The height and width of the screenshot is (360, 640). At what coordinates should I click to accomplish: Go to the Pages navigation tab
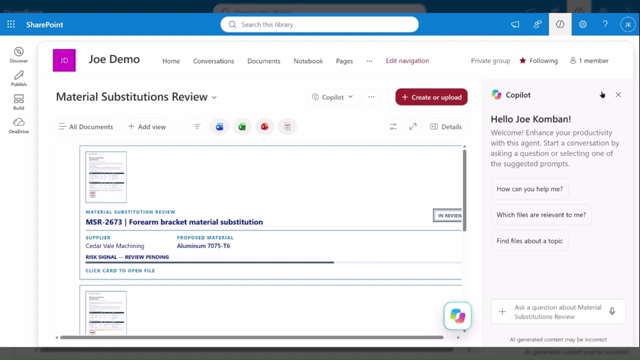344,61
